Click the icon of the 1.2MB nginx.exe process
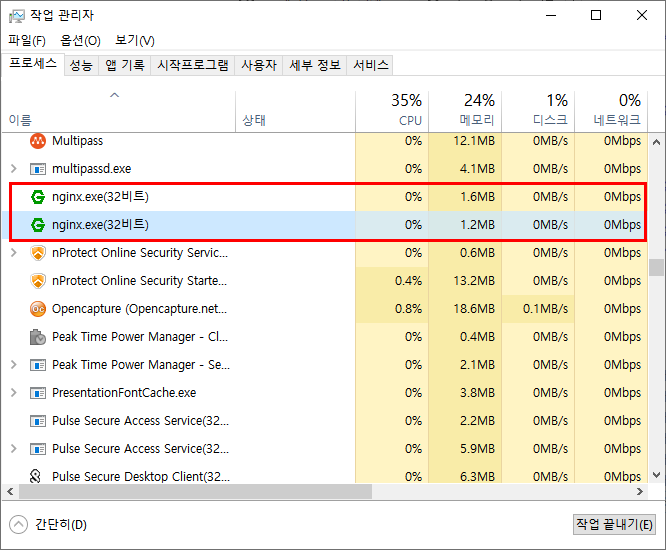The image size is (666, 550). tap(38, 225)
